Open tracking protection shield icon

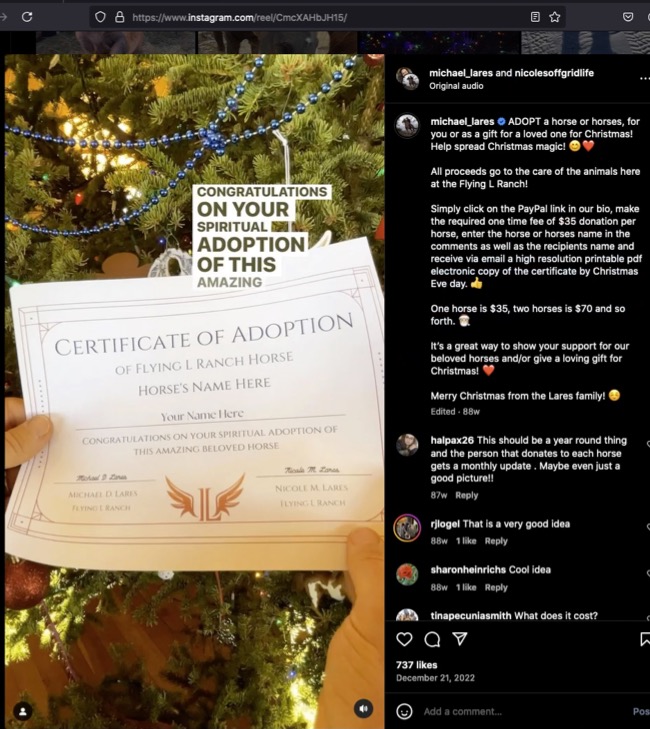[100, 17]
